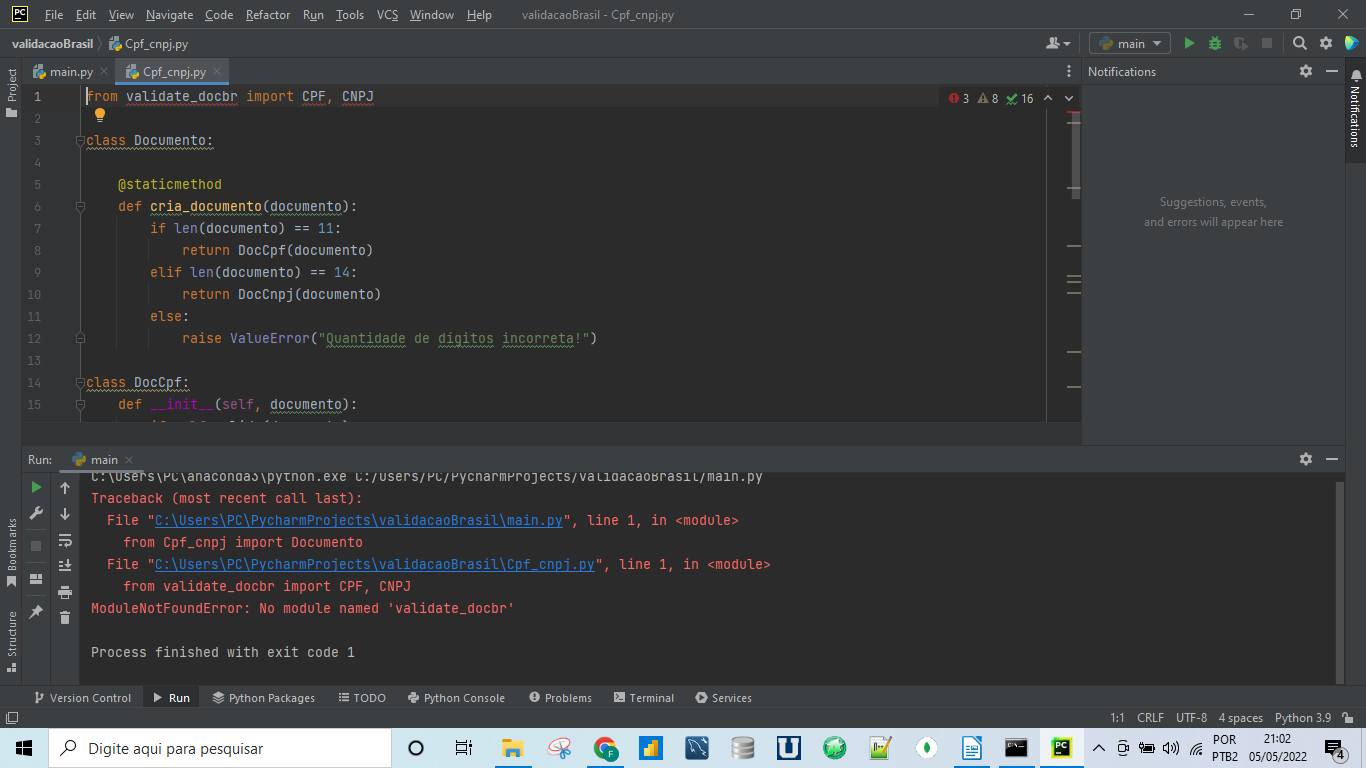Close the 'main' Run tab
This screenshot has width=1366, height=768.
(128, 460)
